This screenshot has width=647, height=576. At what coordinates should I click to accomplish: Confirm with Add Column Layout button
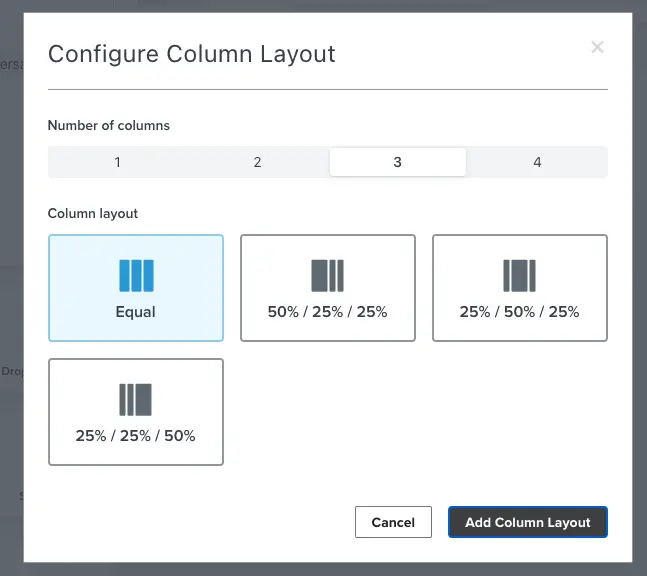pos(527,522)
